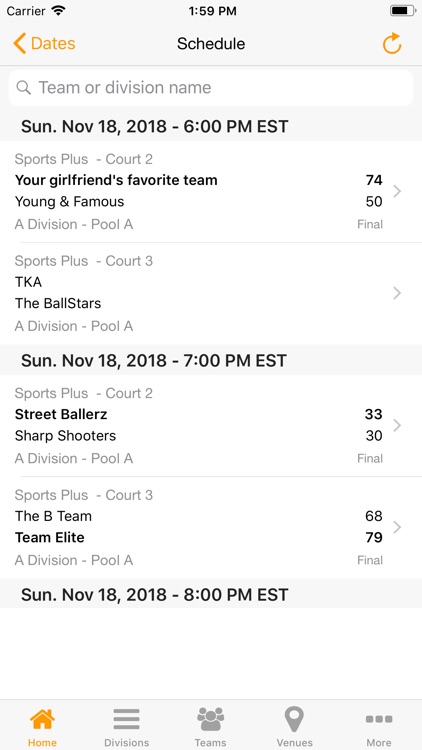Tap the back arrow beside Dates
Image resolution: width=422 pixels, height=750 pixels.
(x=20, y=44)
